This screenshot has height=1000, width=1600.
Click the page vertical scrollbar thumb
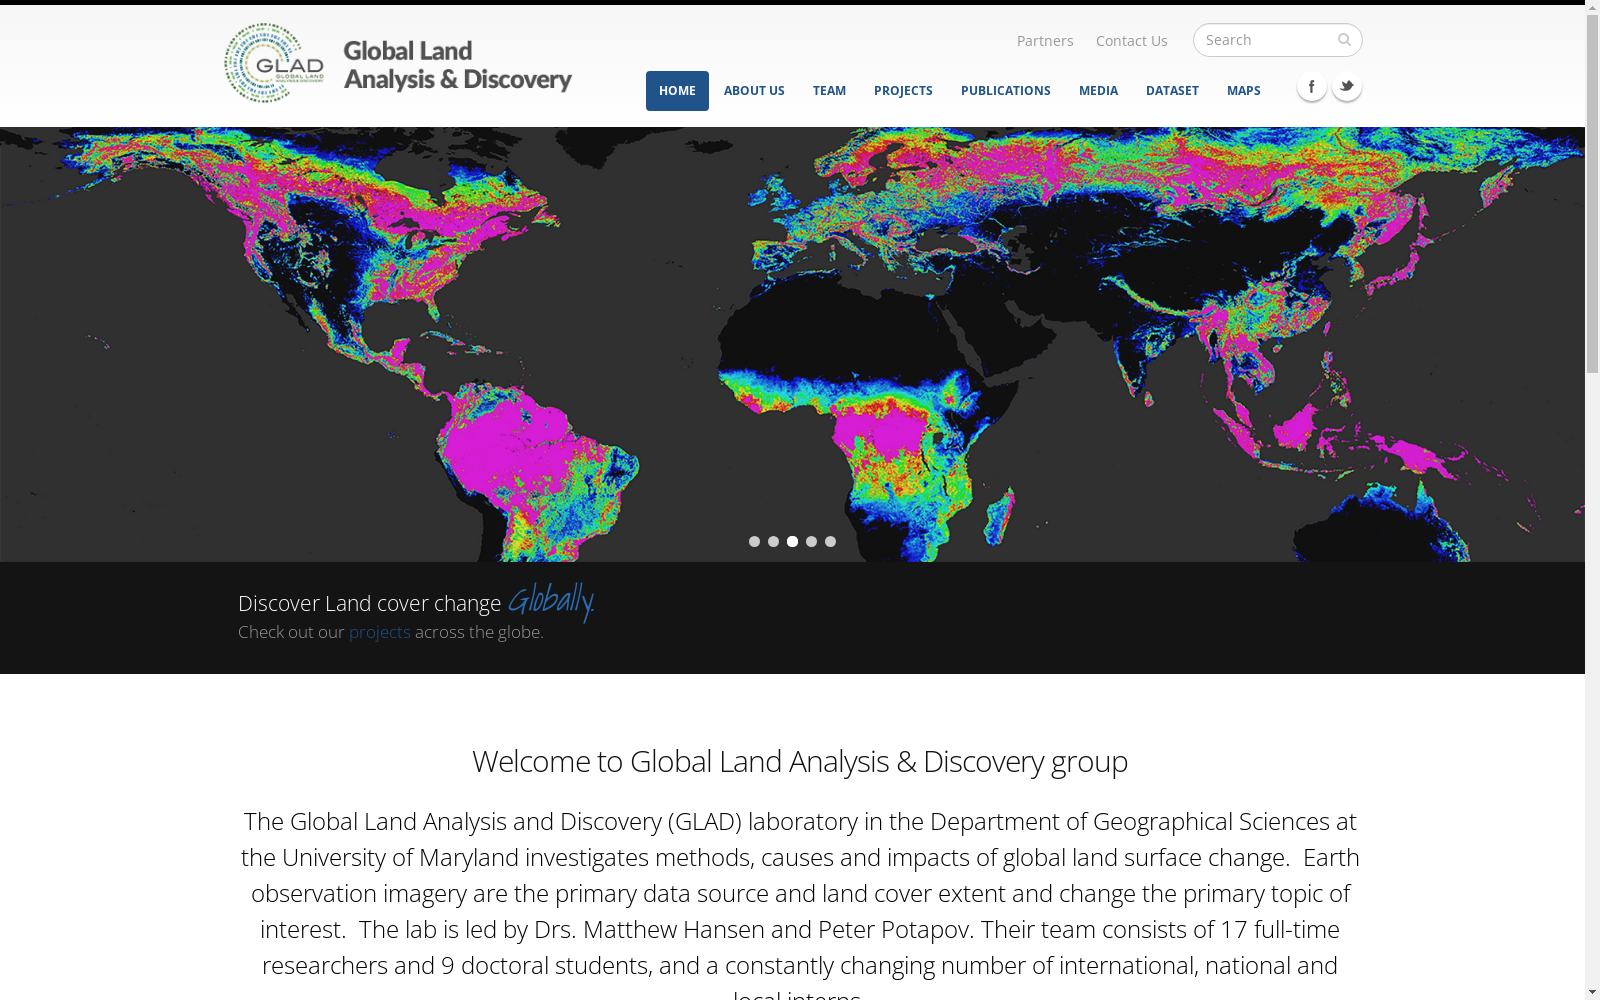pos(1592,194)
